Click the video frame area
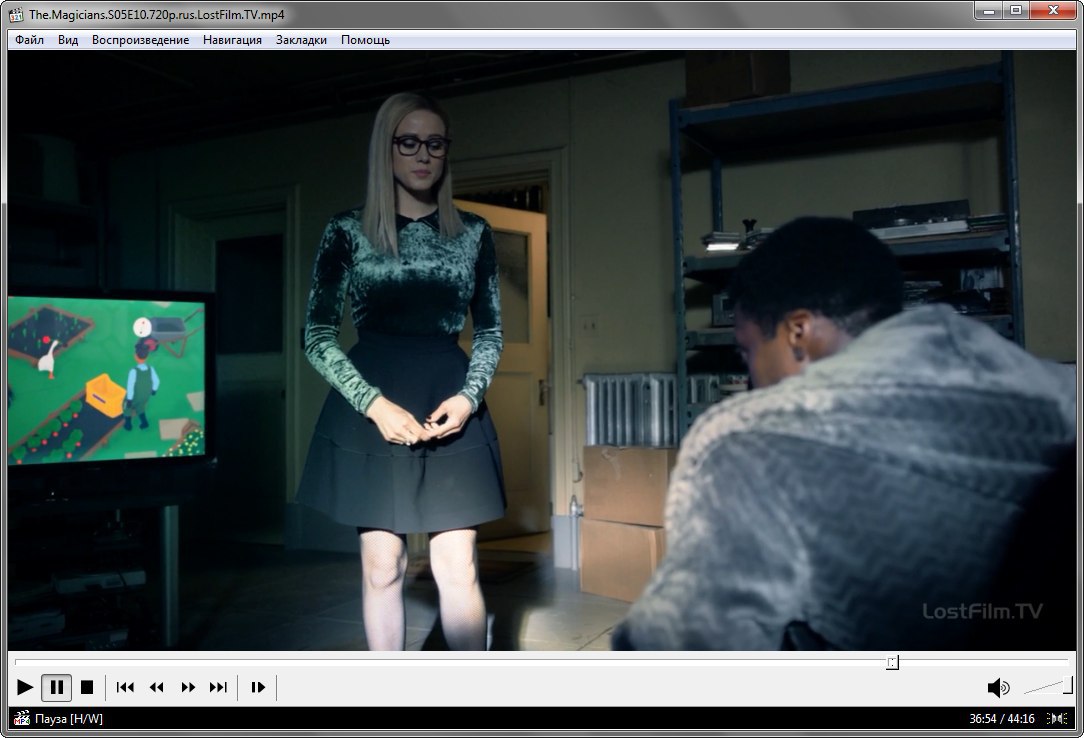The image size is (1084, 738). (542, 350)
